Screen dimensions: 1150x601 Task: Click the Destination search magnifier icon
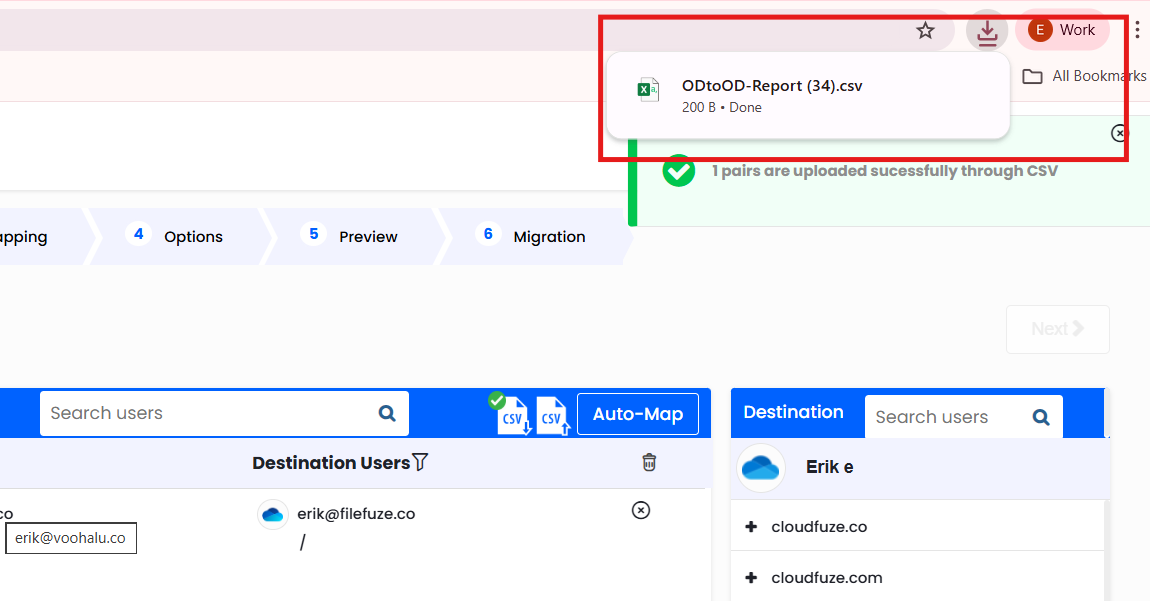[x=1041, y=417]
